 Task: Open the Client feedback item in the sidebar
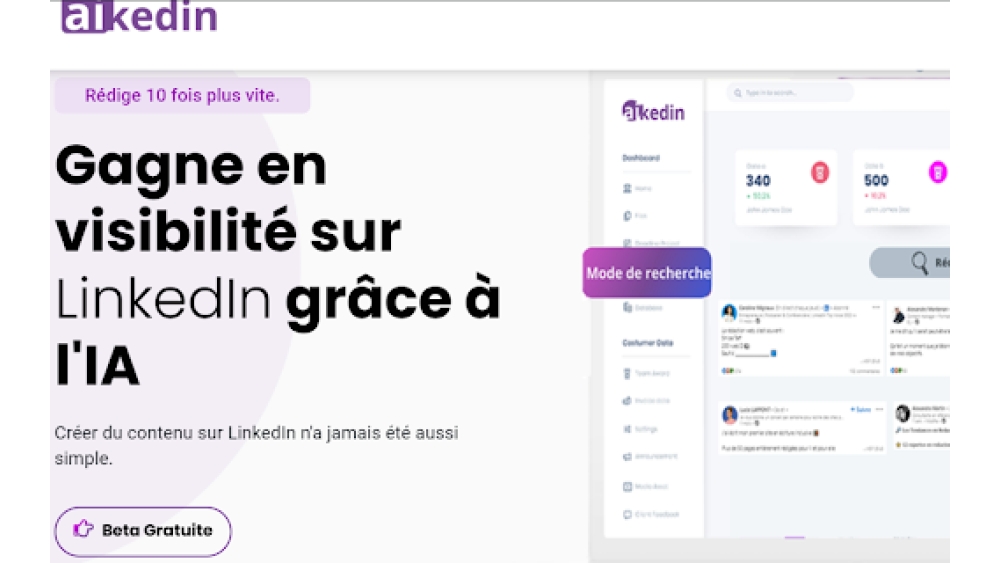tap(651, 514)
